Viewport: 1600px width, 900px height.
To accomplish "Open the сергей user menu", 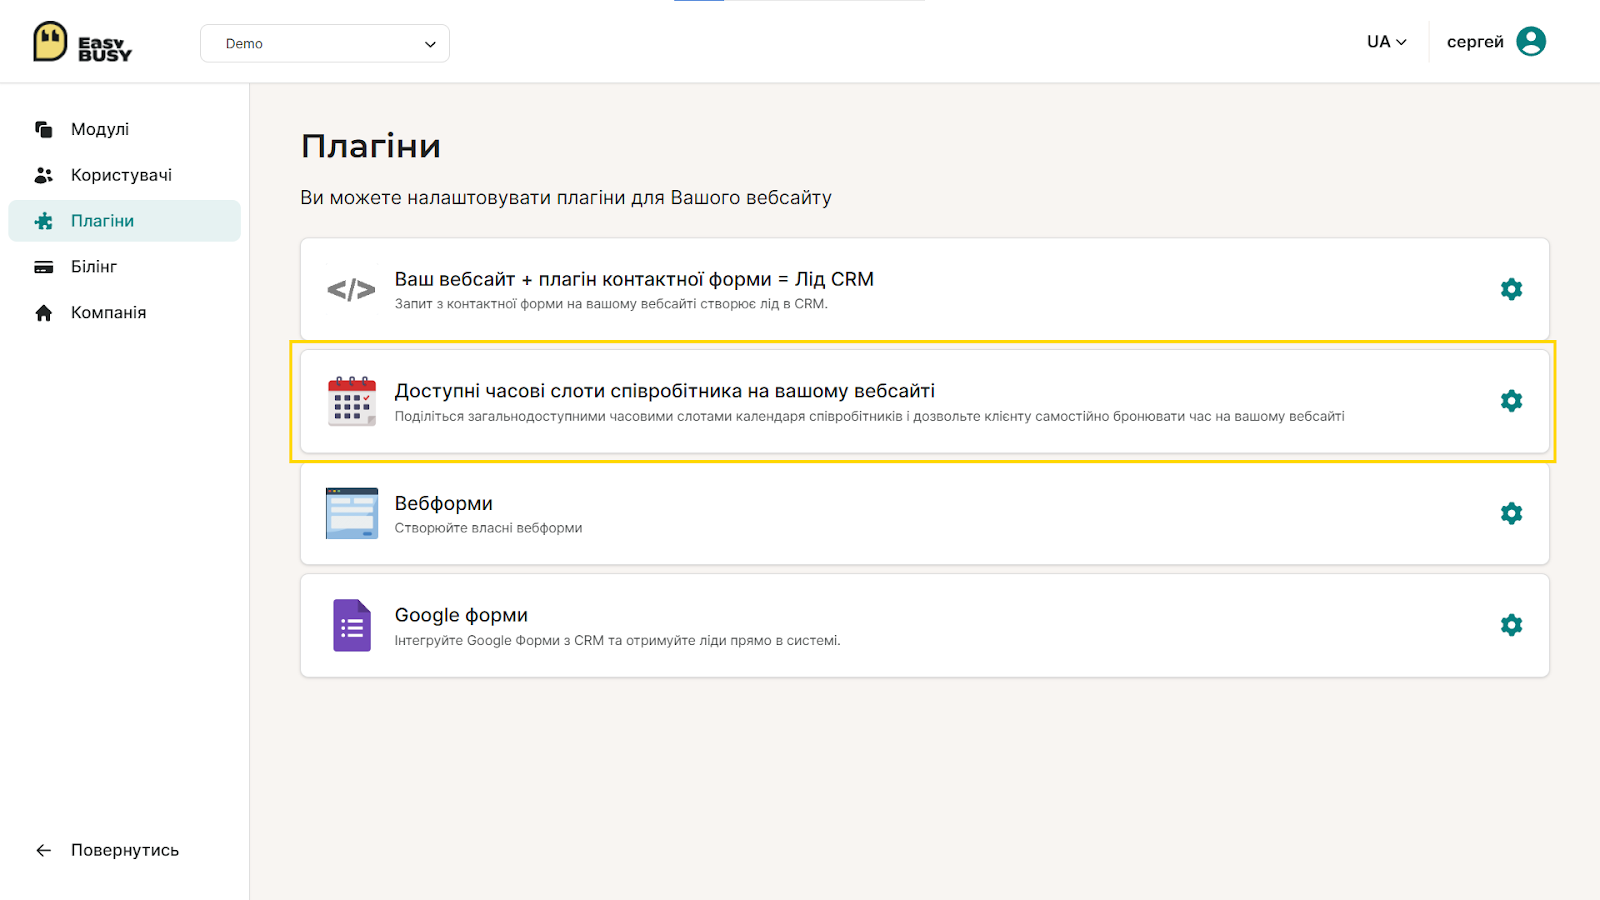I will coord(1475,42).
